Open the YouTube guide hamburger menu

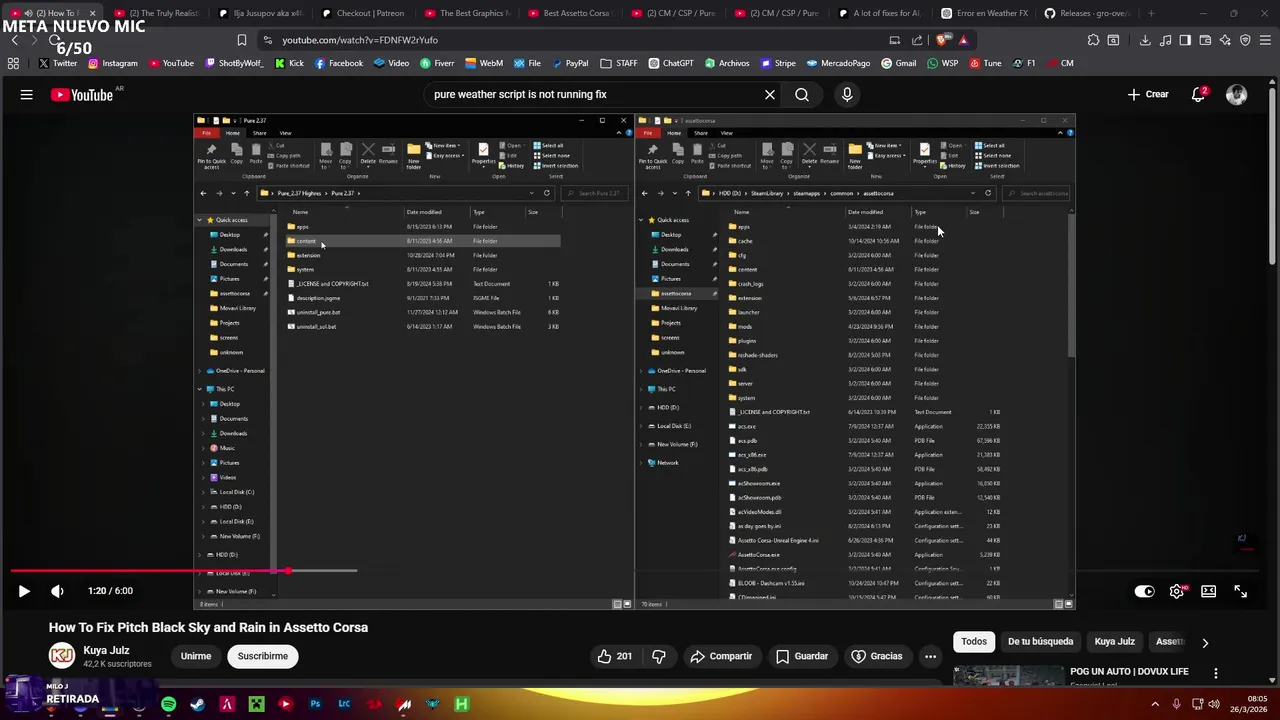click(x=27, y=95)
